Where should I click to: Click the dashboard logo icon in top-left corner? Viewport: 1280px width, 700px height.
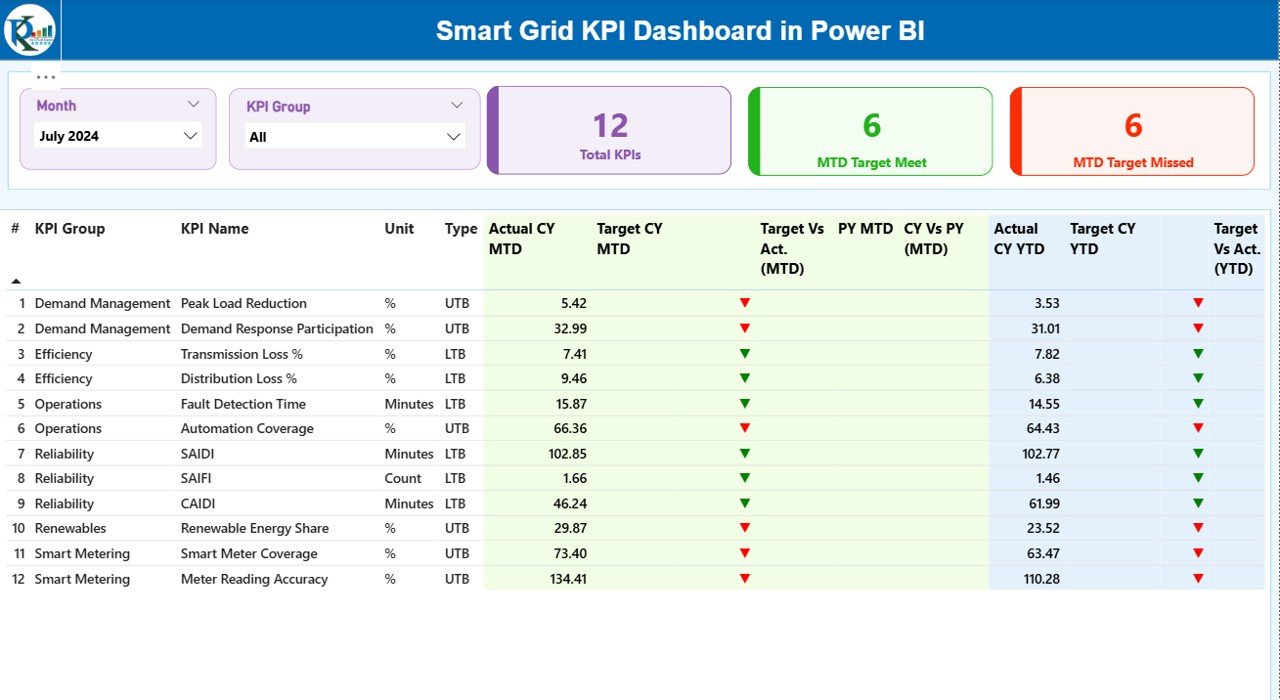(30, 30)
